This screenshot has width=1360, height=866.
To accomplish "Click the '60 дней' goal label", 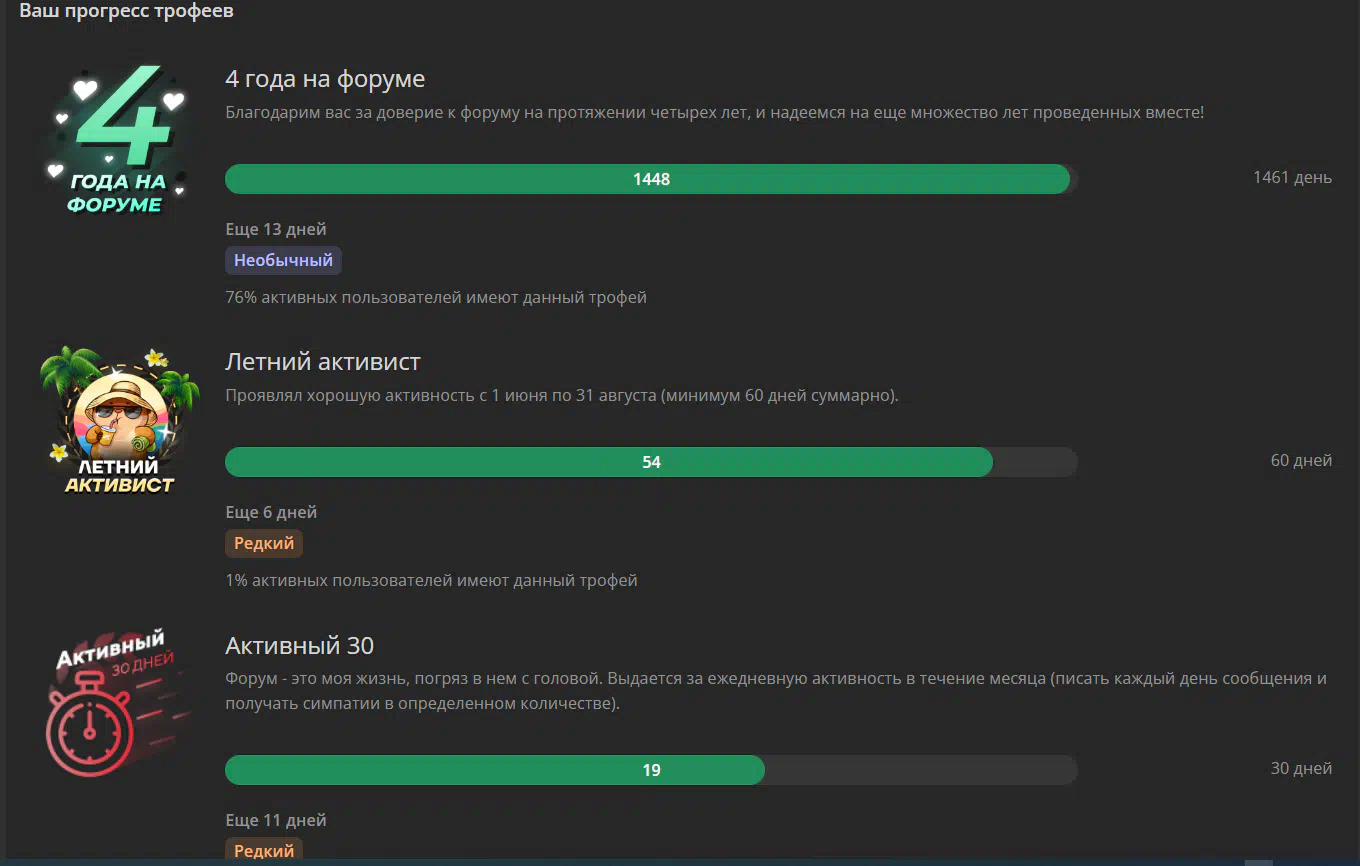I will [x=1301, y=460].
